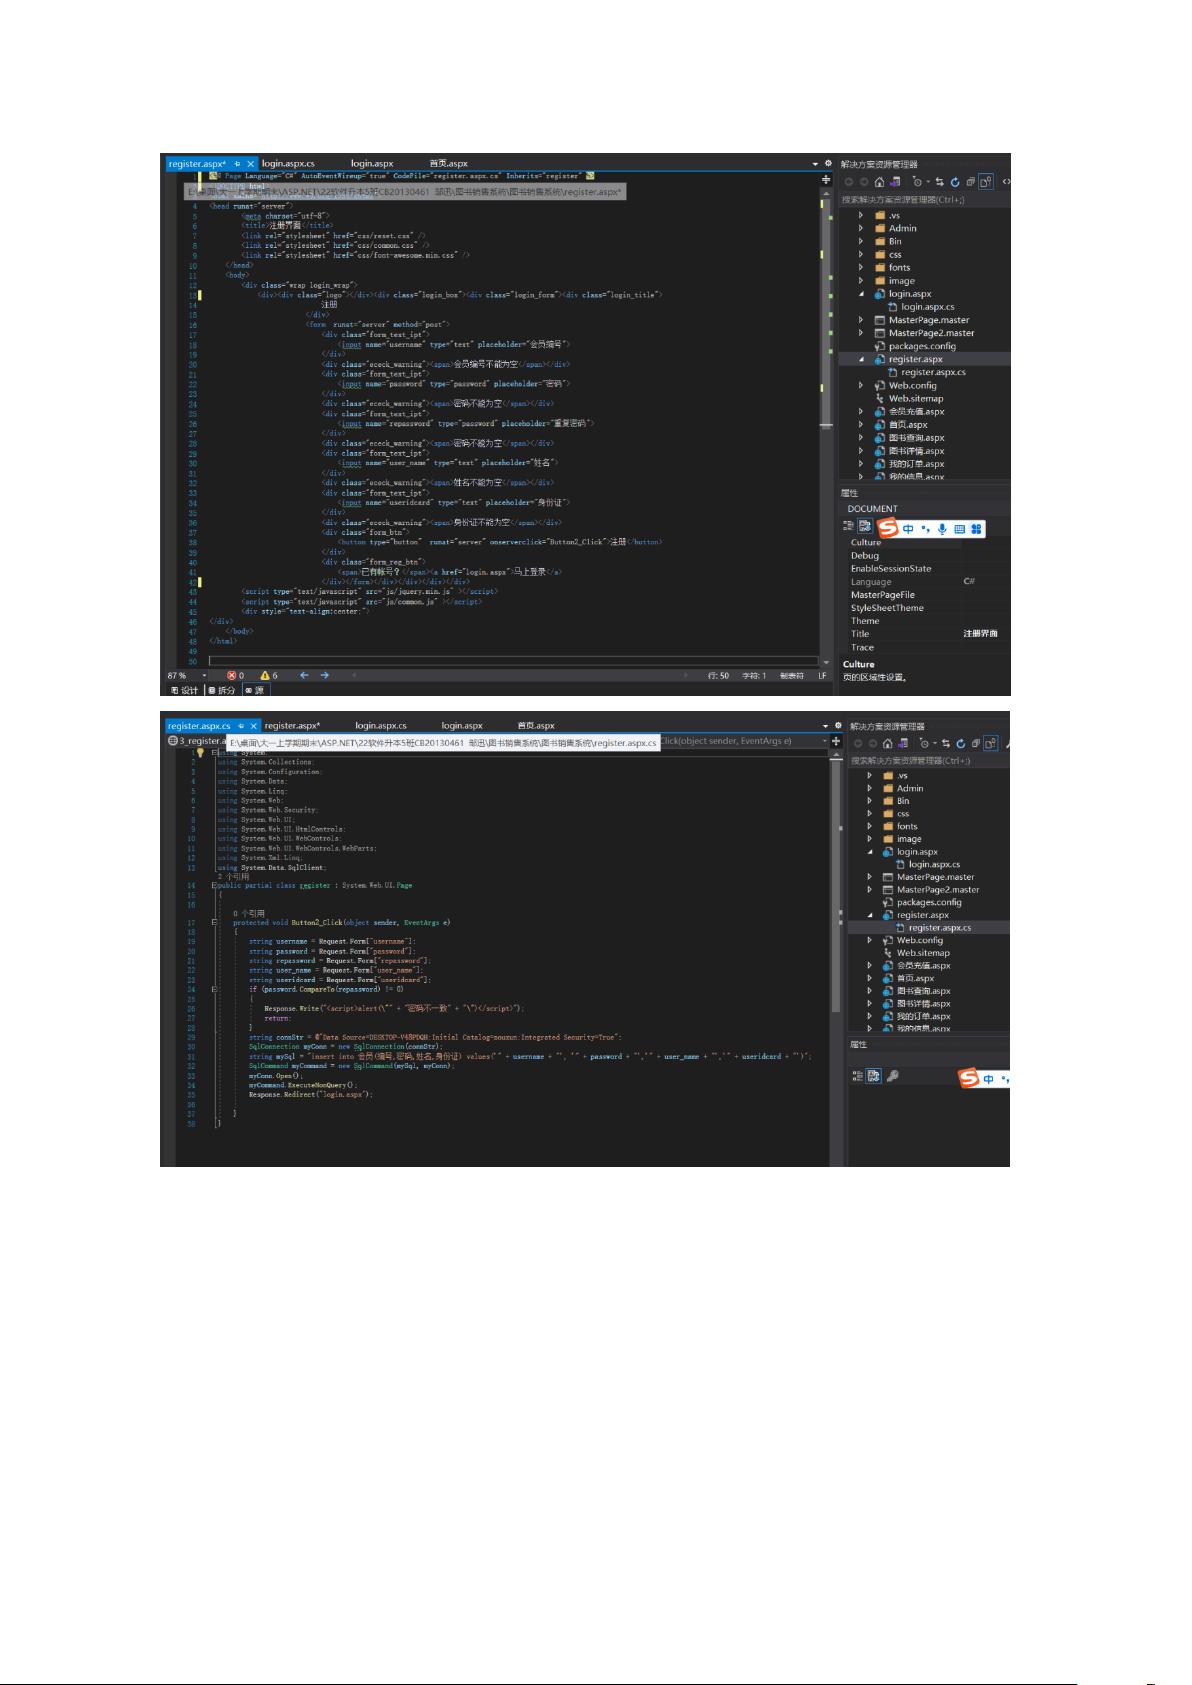This screenshot has height=1685, width=1192.
Task: Click horizontal scrollbar in upper status row
Action: click(520, 675)
